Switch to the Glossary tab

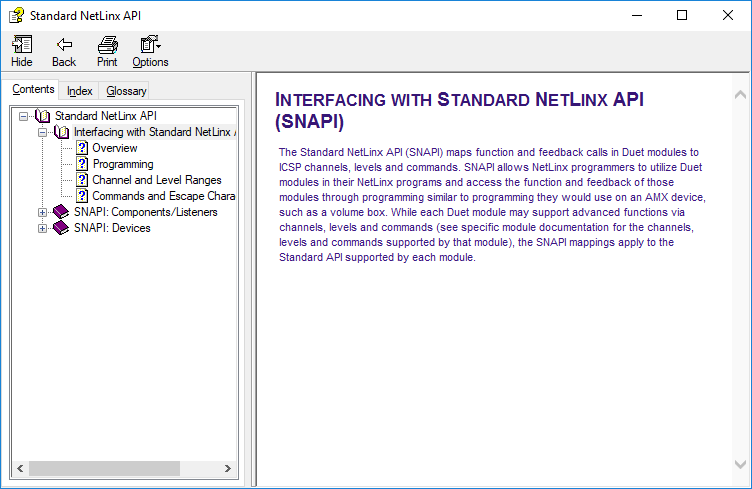(x=126, y=91)
